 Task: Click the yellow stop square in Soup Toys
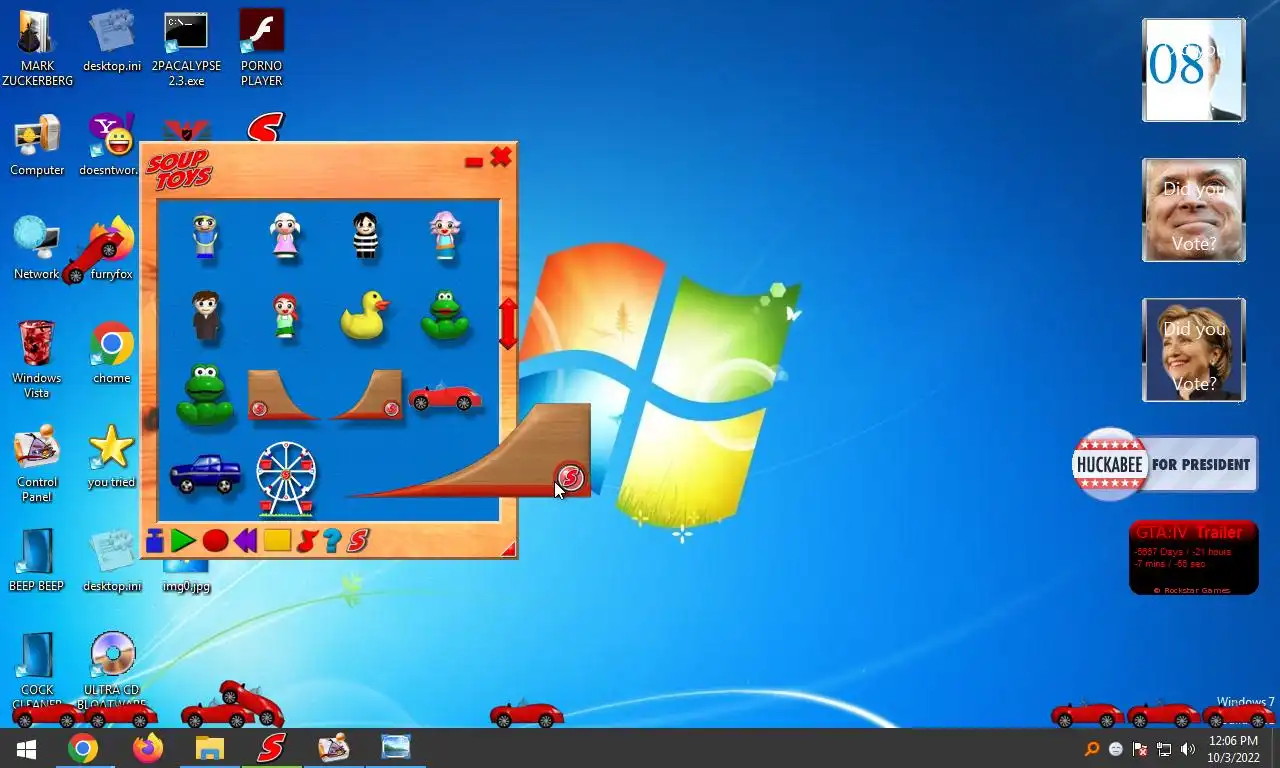(x=277, y=541)
